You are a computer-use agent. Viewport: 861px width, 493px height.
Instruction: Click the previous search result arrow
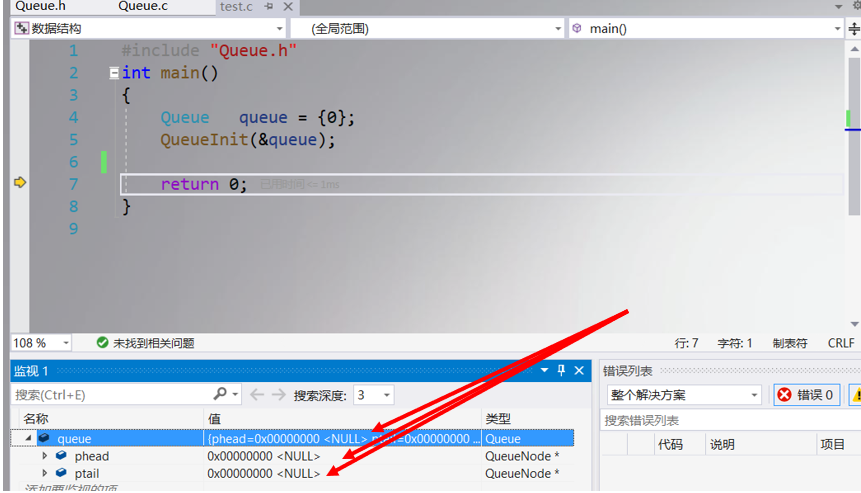(257, 394)
